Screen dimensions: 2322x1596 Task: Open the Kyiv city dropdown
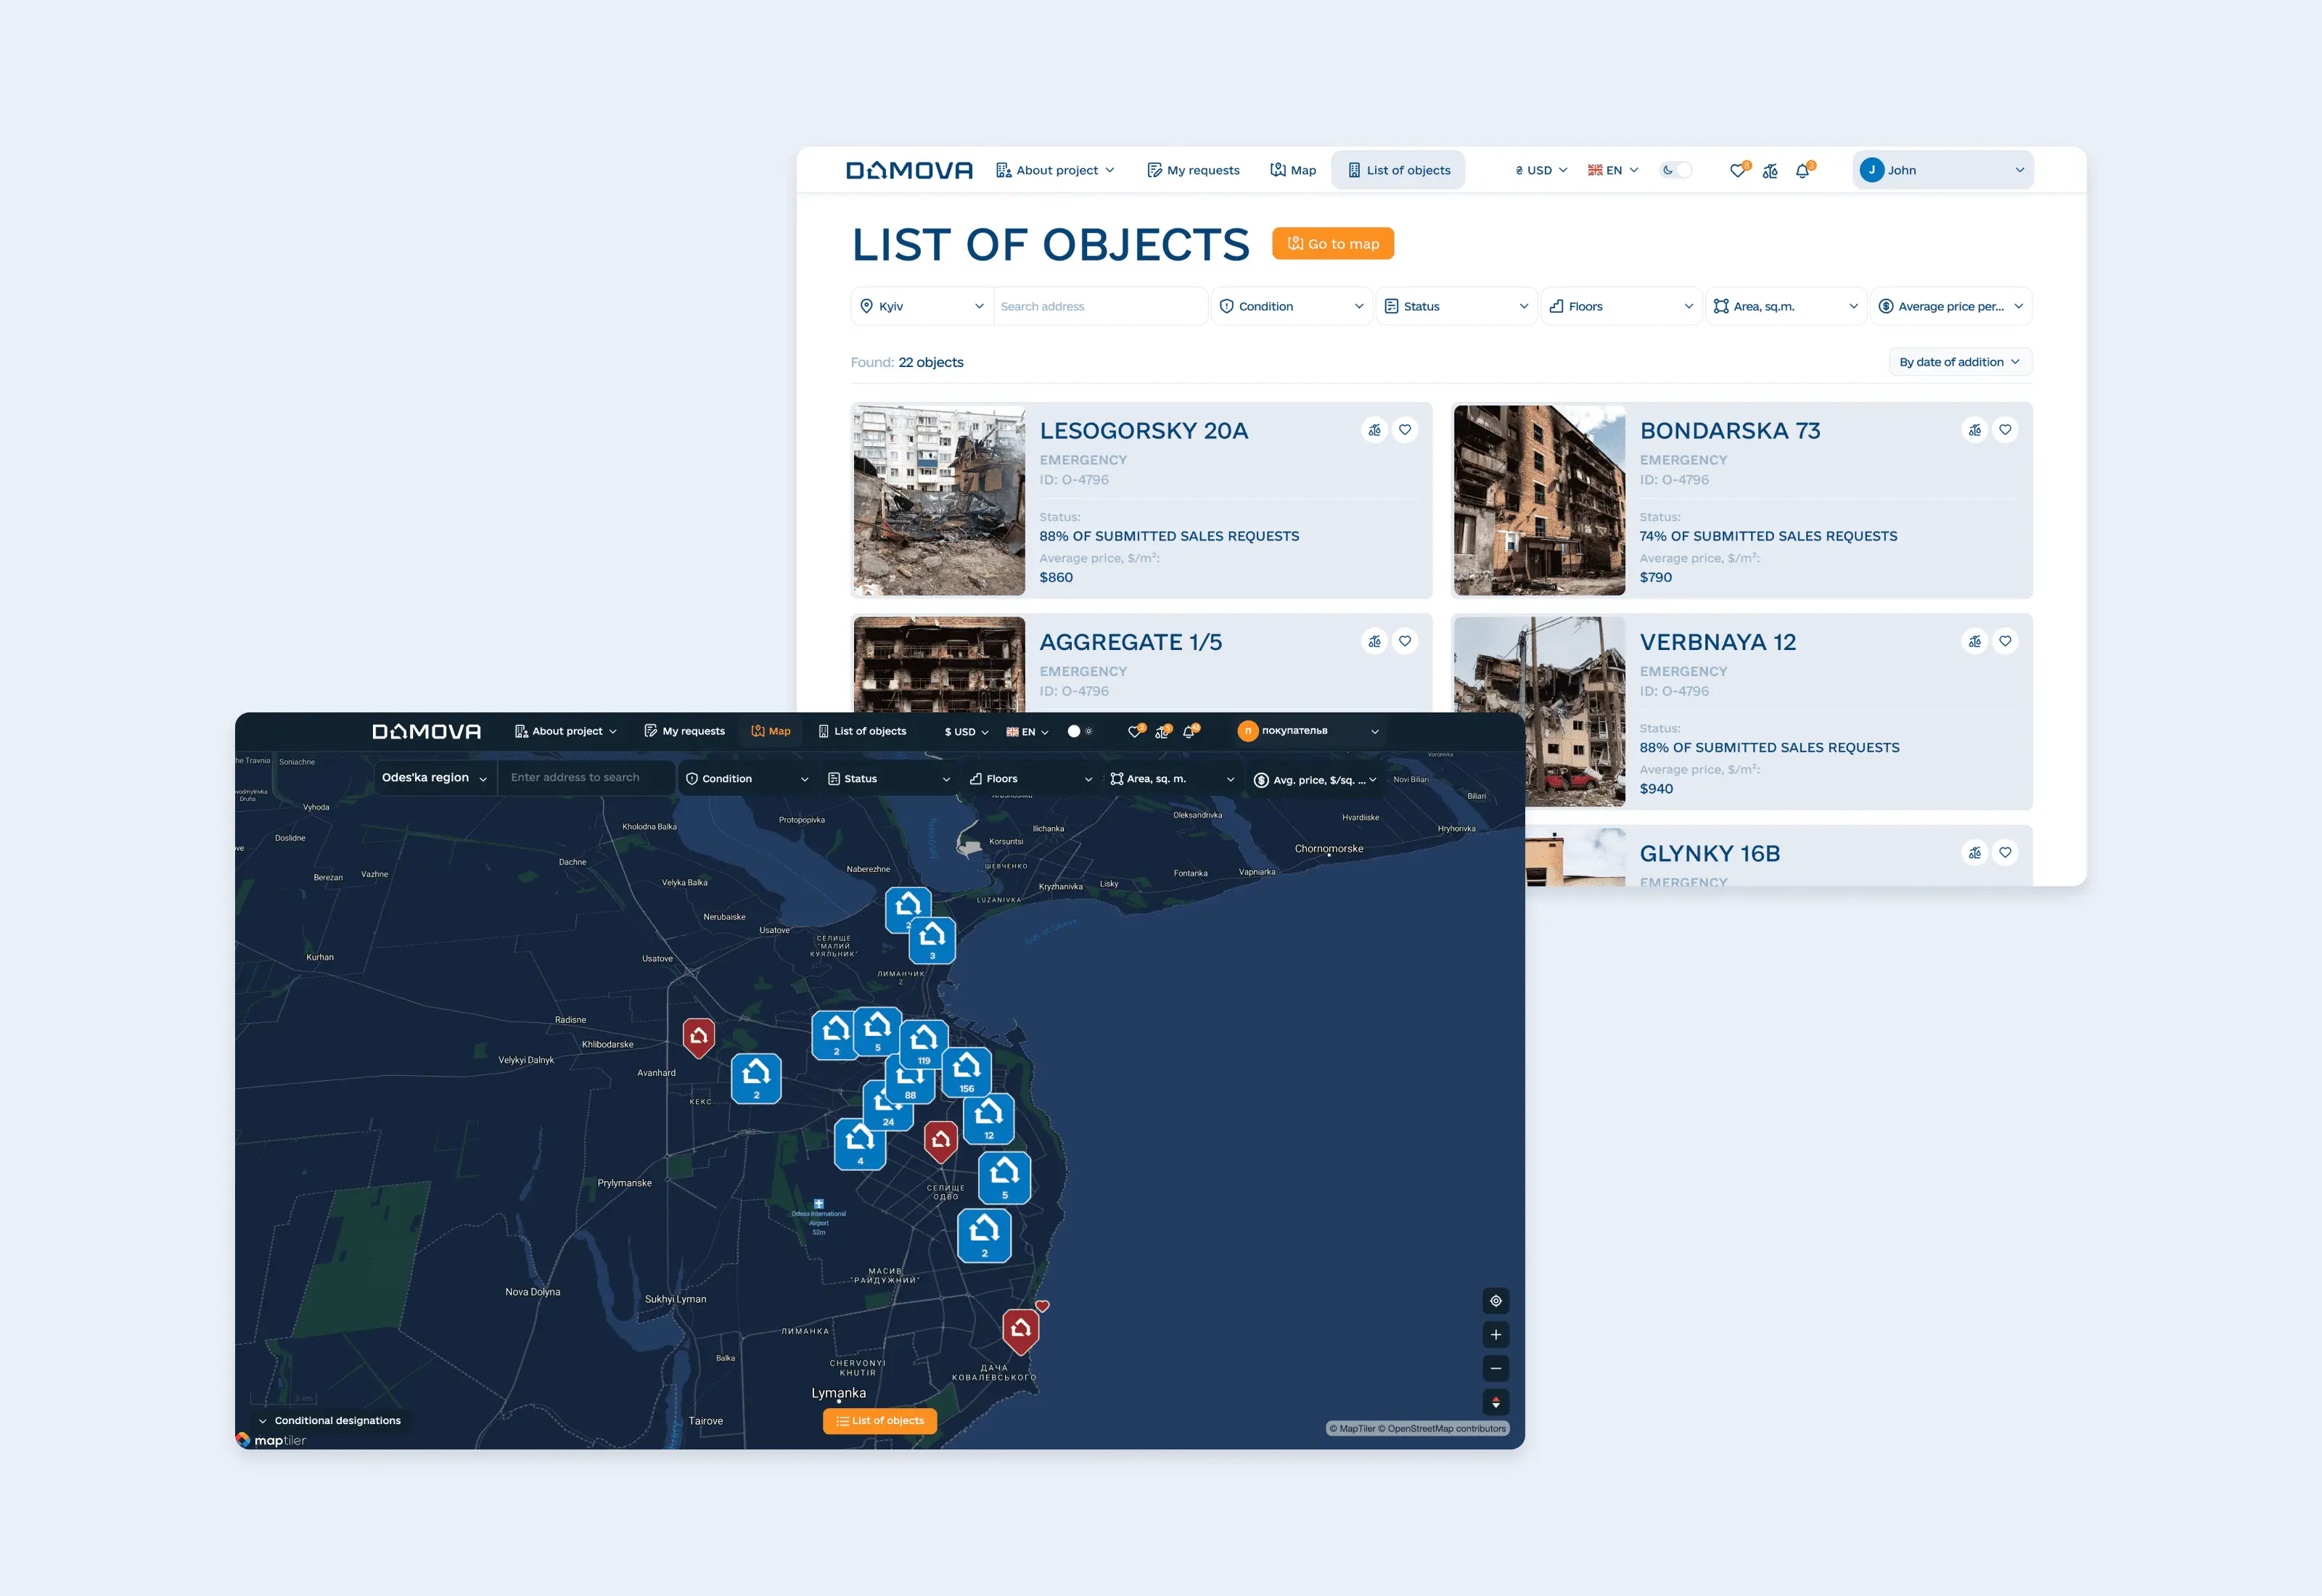(x=921, y=307)
